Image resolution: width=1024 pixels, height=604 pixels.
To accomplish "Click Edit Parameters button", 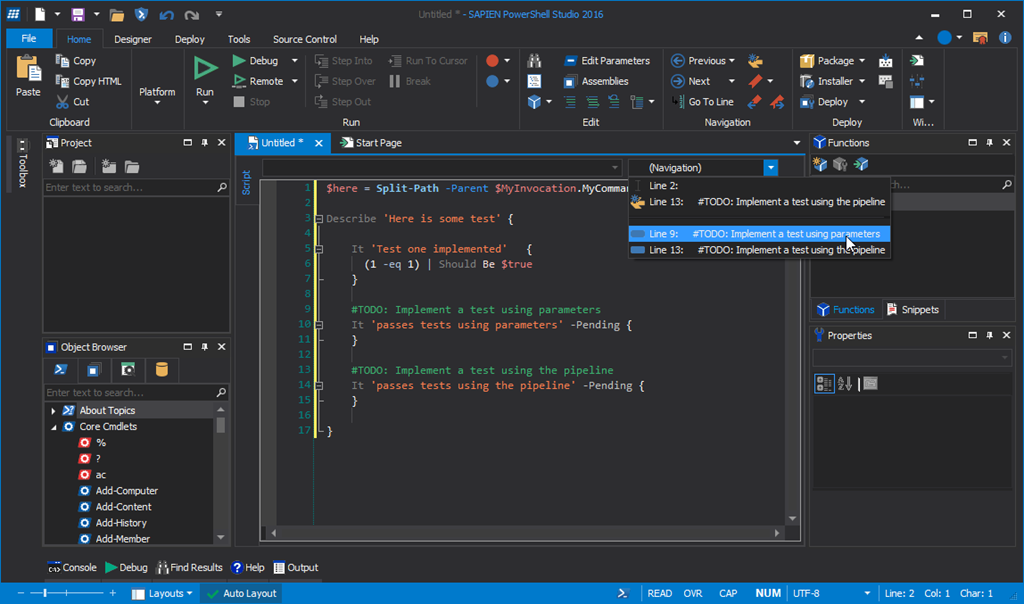I will pyautogui.click(x=607, y=61).
